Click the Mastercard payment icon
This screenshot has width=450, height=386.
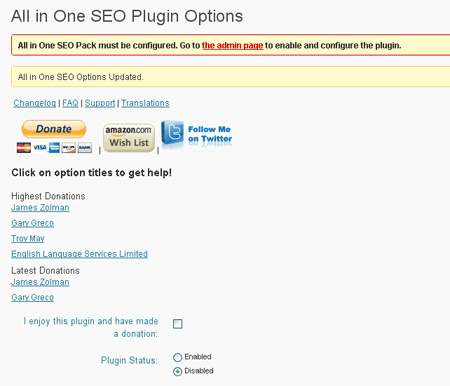[x=24, y=147]
